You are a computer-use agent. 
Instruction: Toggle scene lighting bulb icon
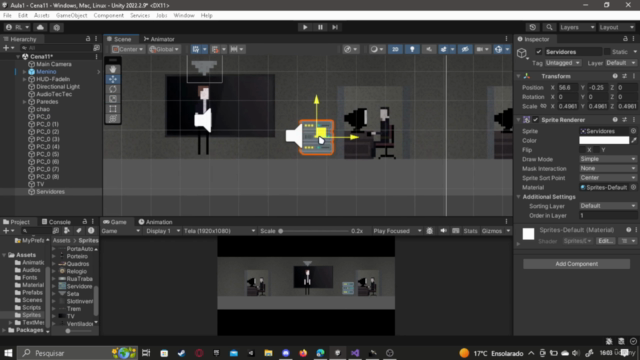(x=412, y=49)
